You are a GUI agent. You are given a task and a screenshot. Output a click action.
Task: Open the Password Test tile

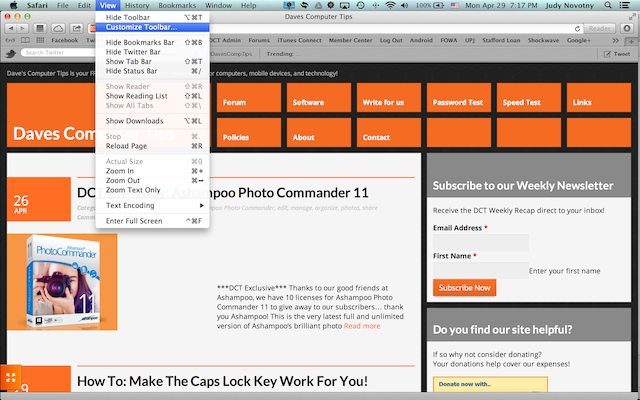tap(459, 98)
